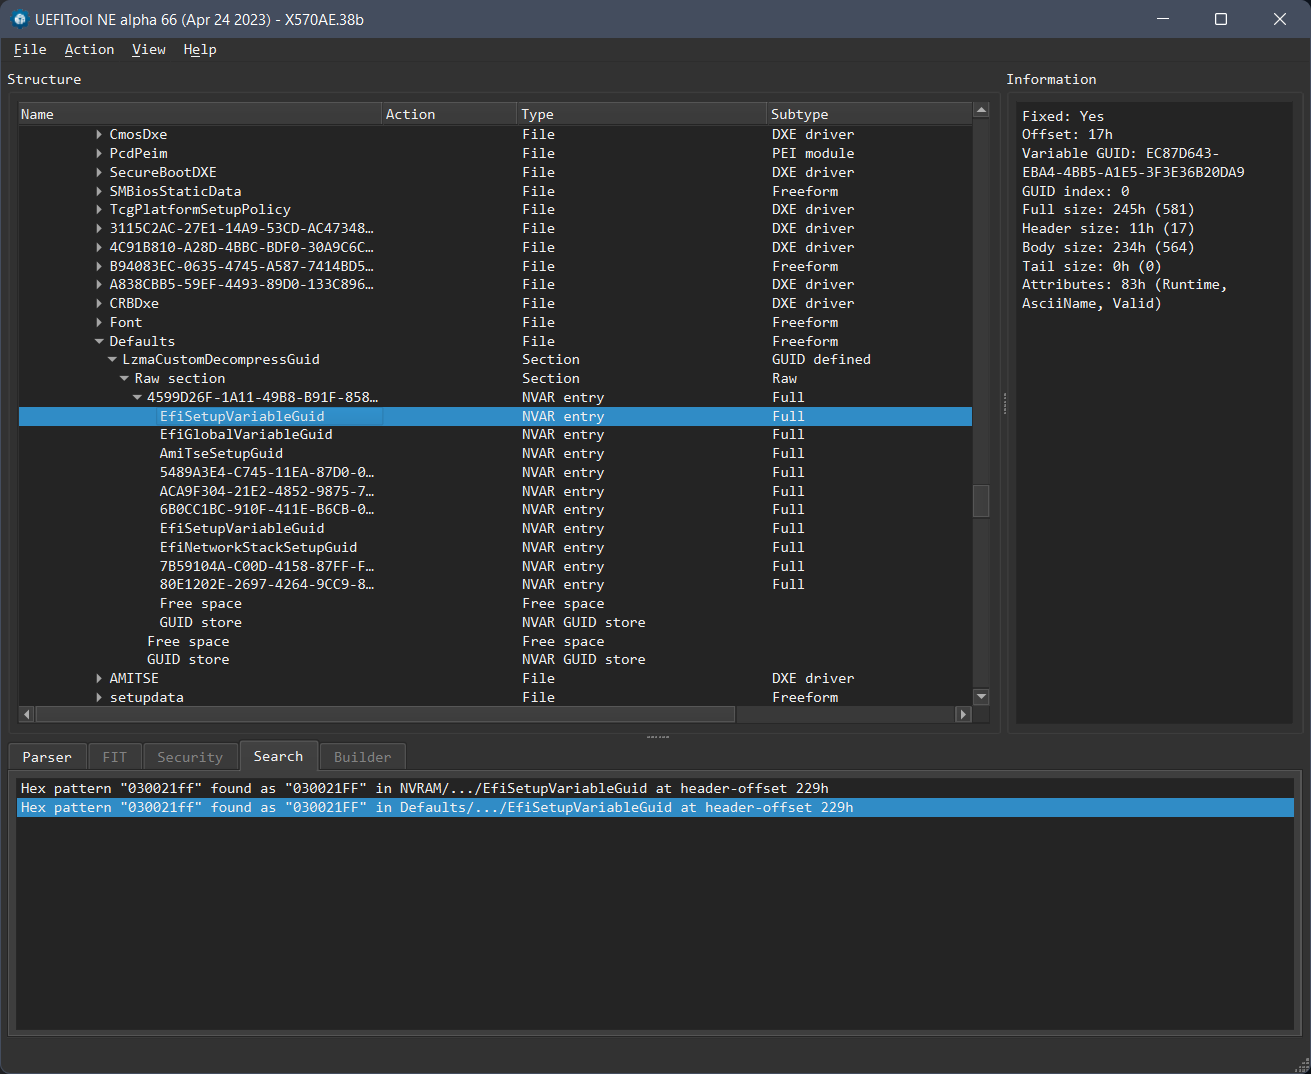Switch to the Parser tab
Image resolution: width=1311 pixels, height=1074 pixels.
pyautogui.click(x=47, y=757)
